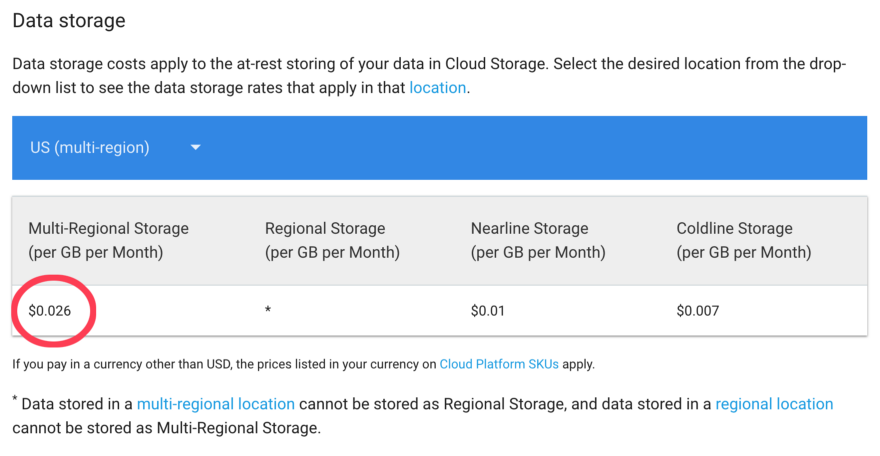Click the $0.007 Coldline price
880x456 pixels.
(697, 311)
